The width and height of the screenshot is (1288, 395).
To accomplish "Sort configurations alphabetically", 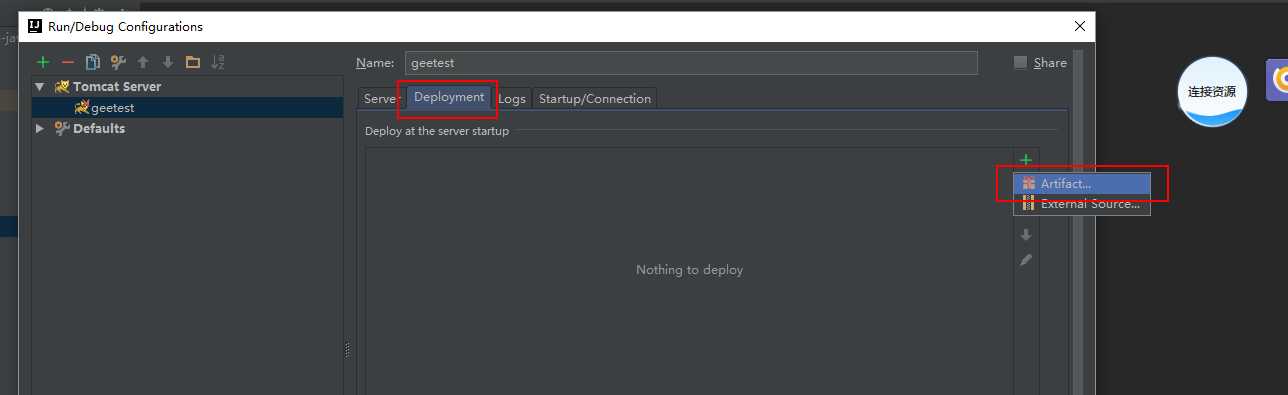I will (218, 62).
